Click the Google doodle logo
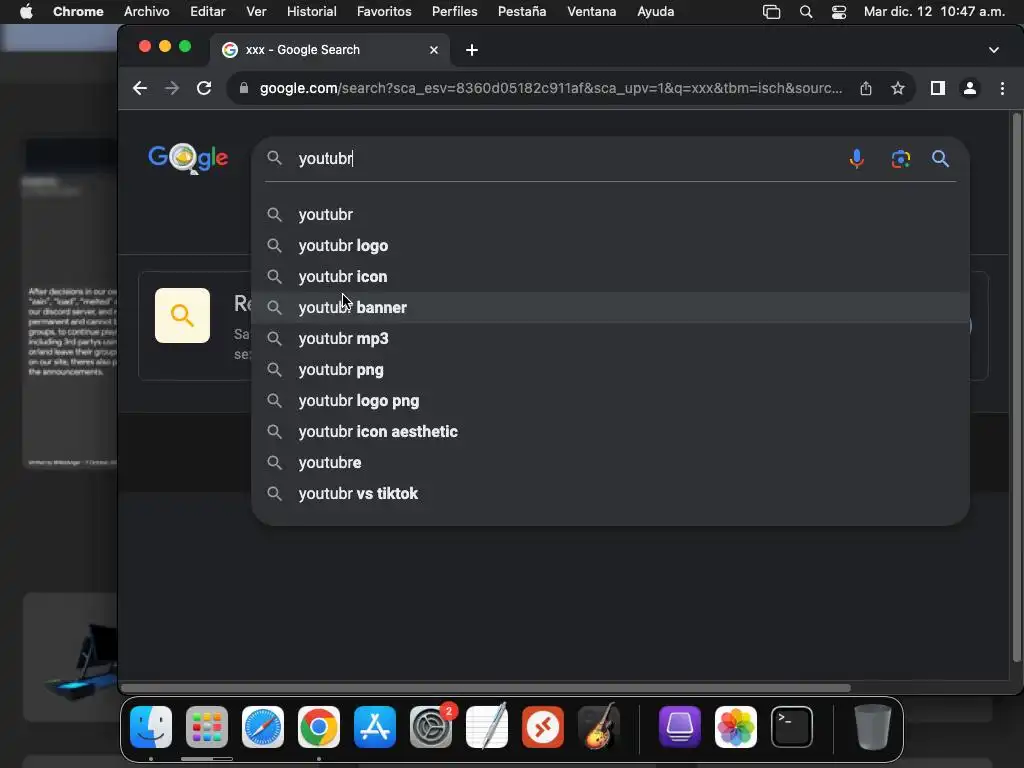Image resolution: width=1024 pixels, height=768 pixels. 188,158
